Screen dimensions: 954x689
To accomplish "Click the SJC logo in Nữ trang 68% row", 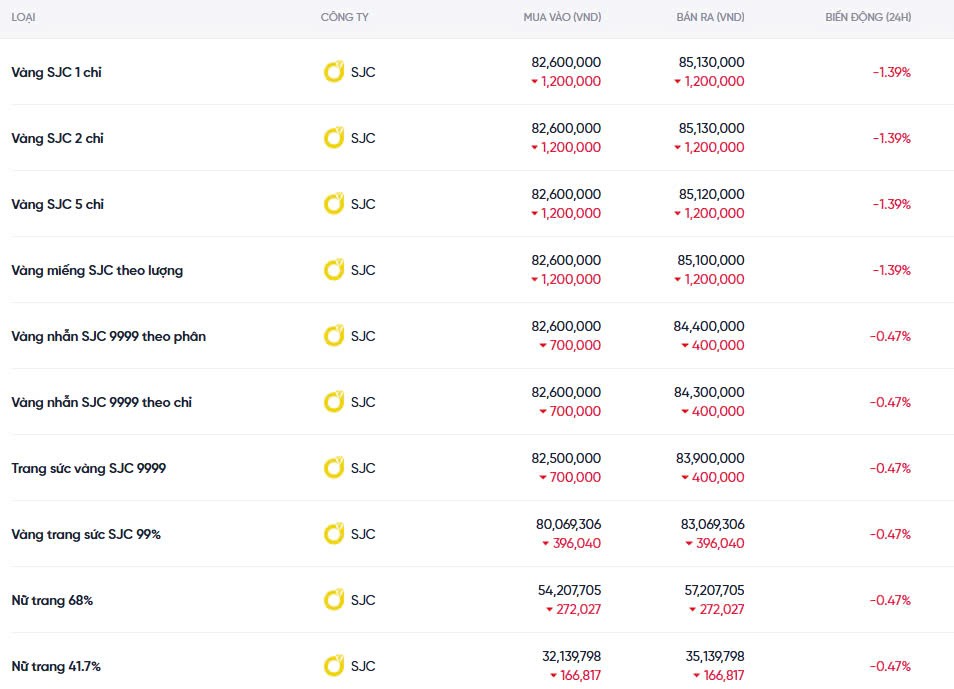I will [x=334, y=600].
